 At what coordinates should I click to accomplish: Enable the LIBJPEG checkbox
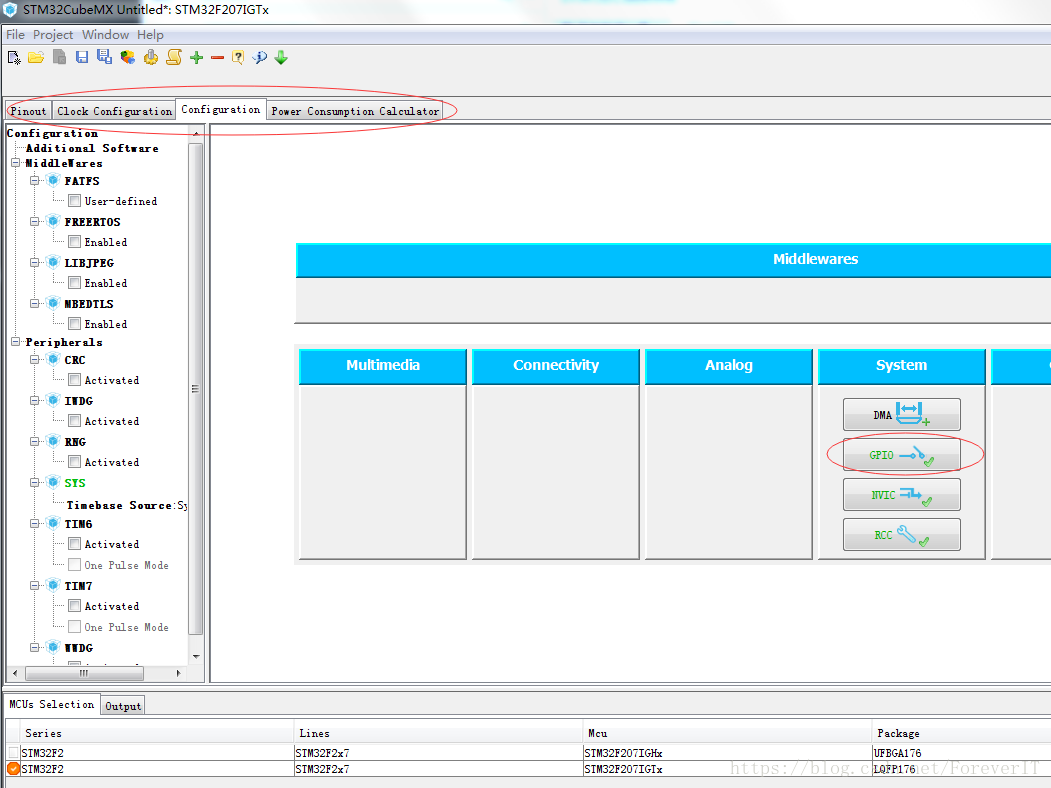point(74,283)
